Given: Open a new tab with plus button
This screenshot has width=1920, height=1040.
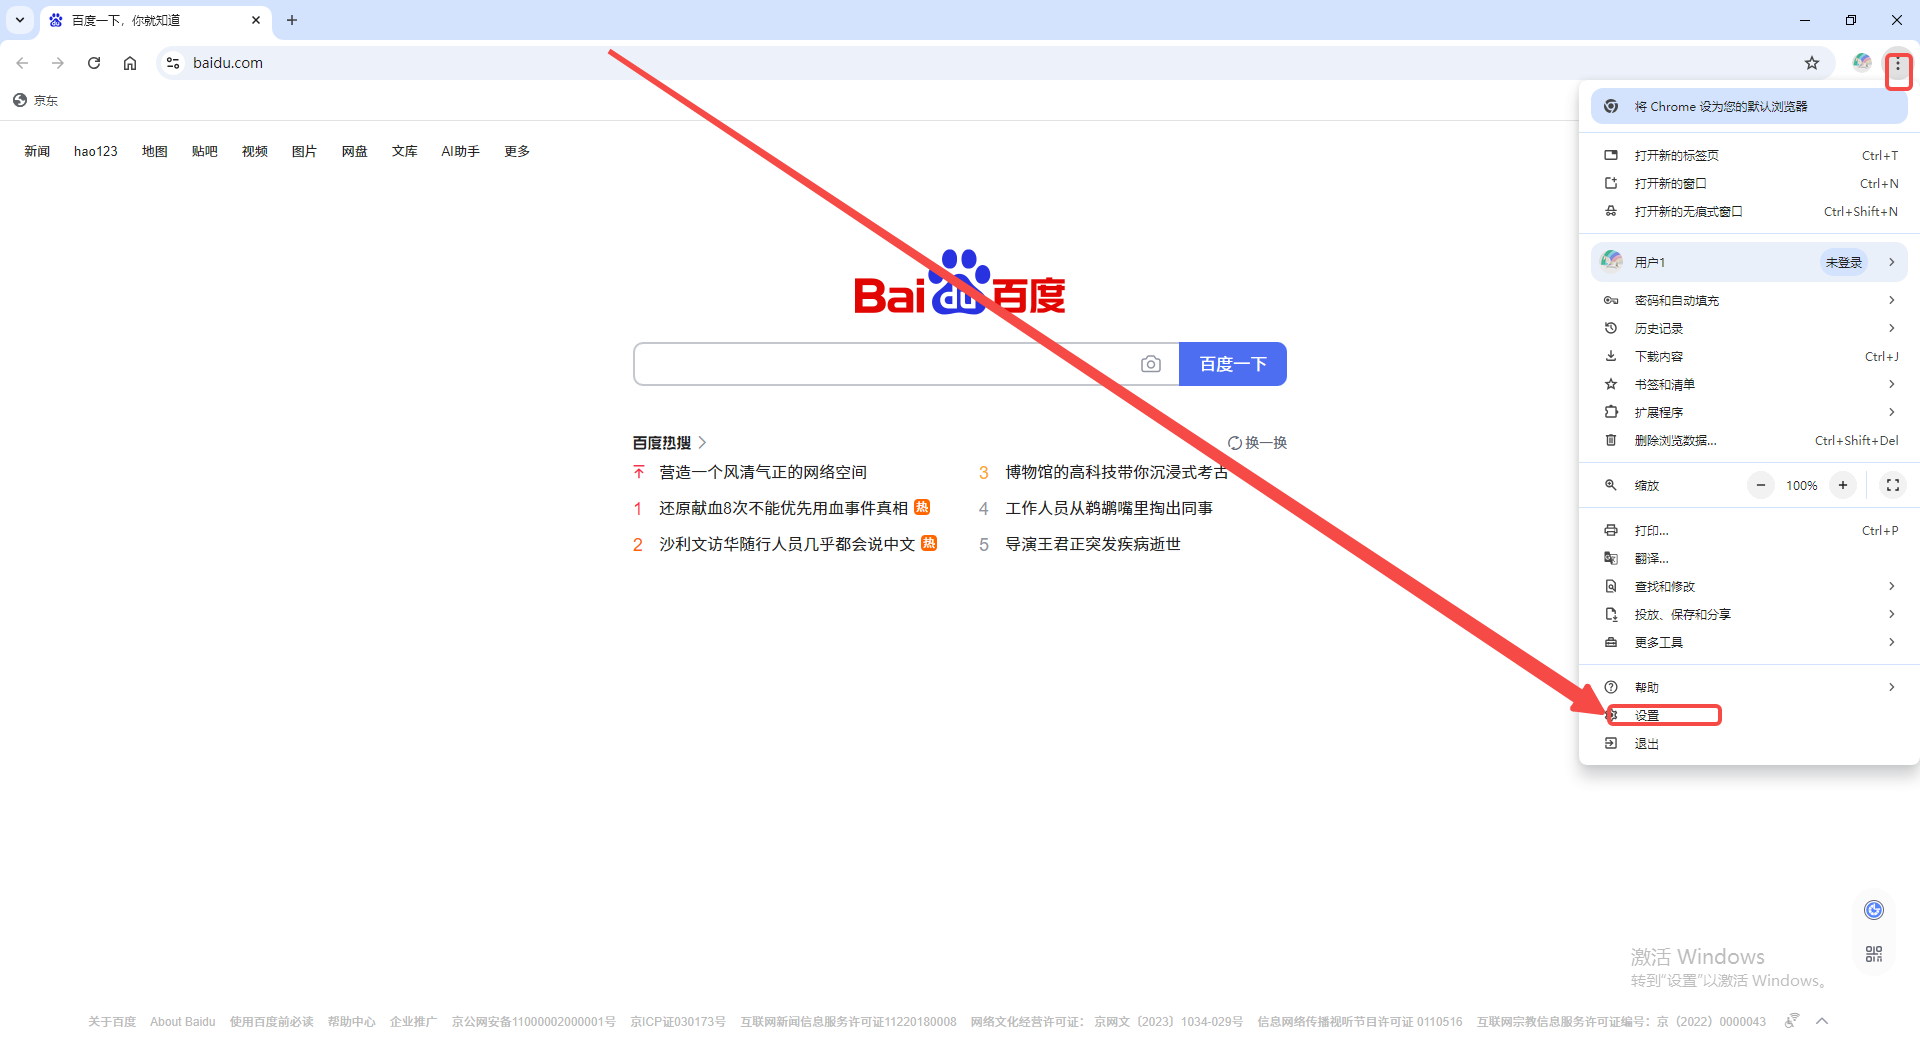Looking at the screenshot, I should point(292,20).
